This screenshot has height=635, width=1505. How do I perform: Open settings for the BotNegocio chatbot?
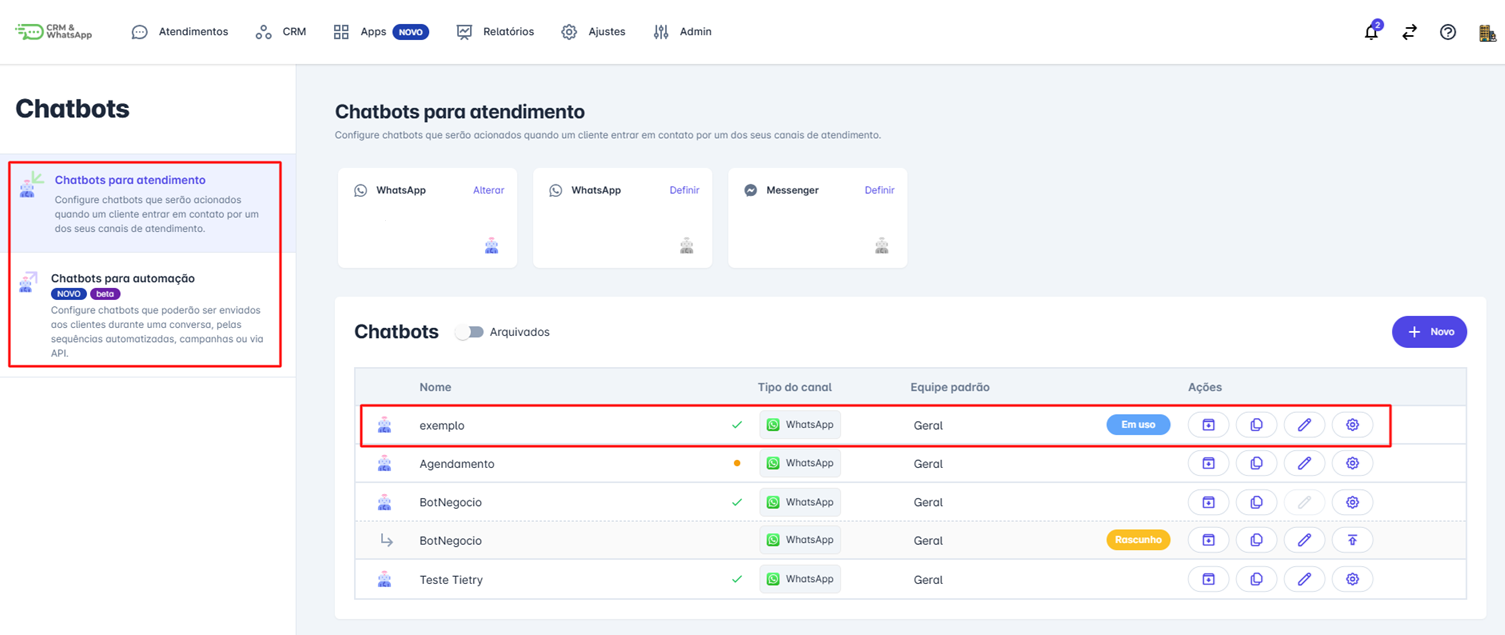(x=1352, y=501)
